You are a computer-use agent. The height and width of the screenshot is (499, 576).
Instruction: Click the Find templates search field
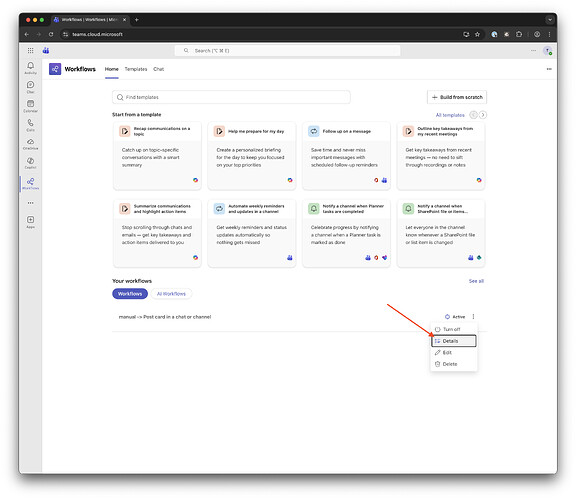(231, 97)
